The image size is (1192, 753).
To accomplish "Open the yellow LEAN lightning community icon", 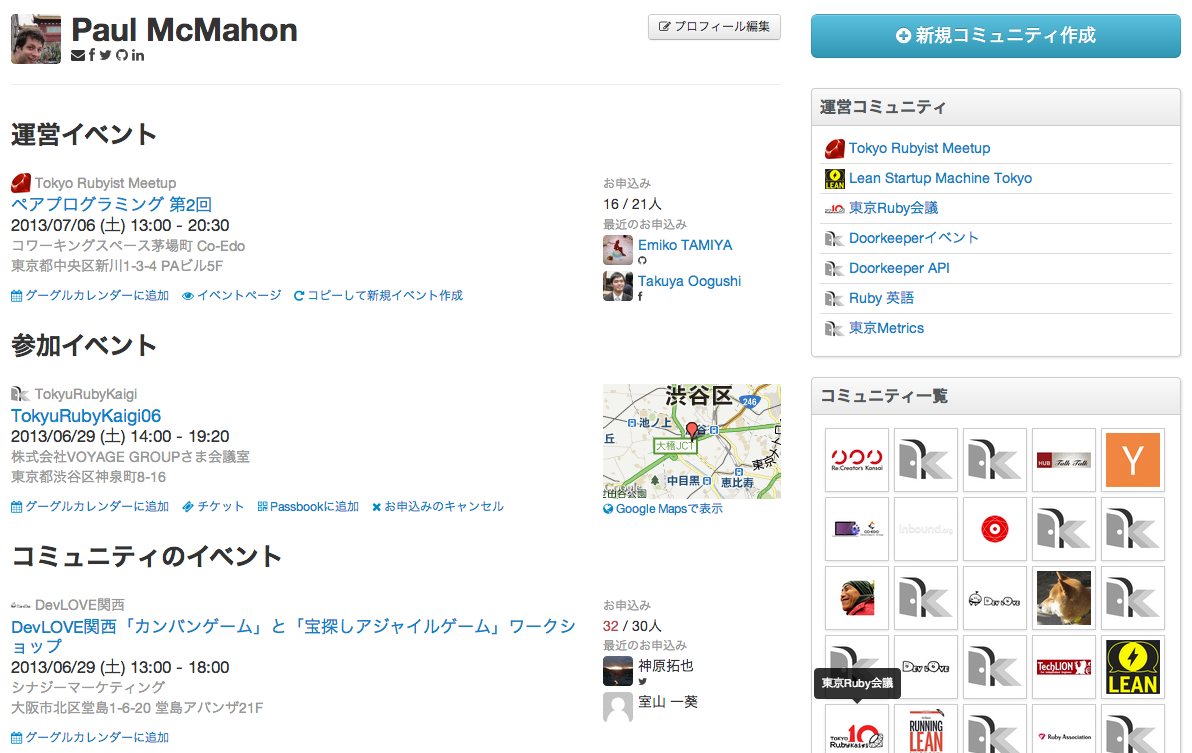I will [x=1133, y=667].
